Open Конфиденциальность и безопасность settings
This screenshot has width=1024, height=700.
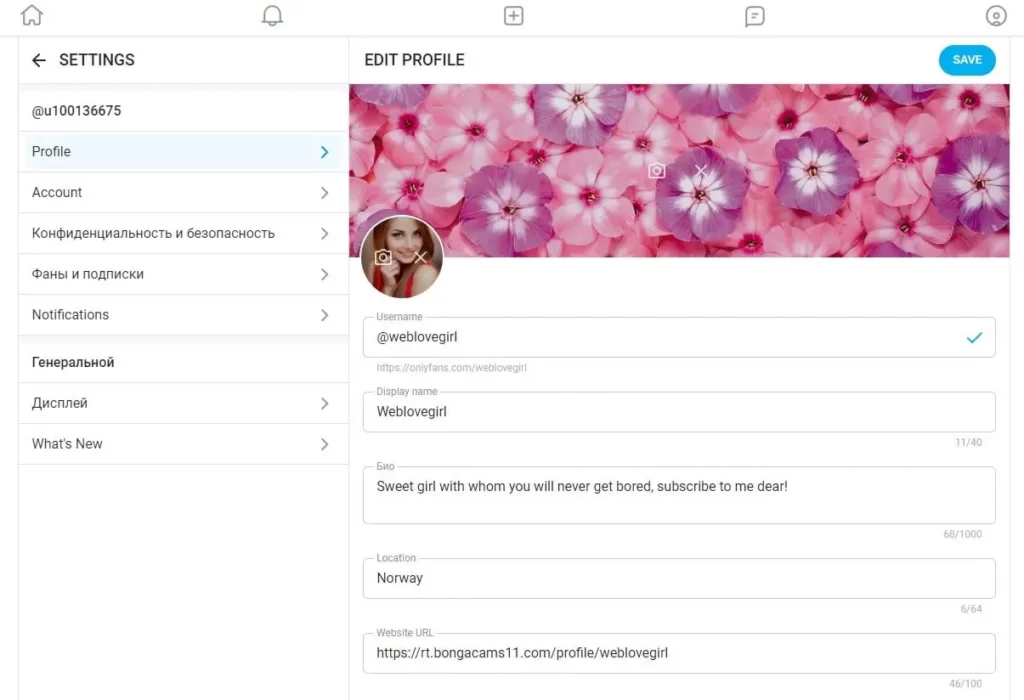(184, 233)
